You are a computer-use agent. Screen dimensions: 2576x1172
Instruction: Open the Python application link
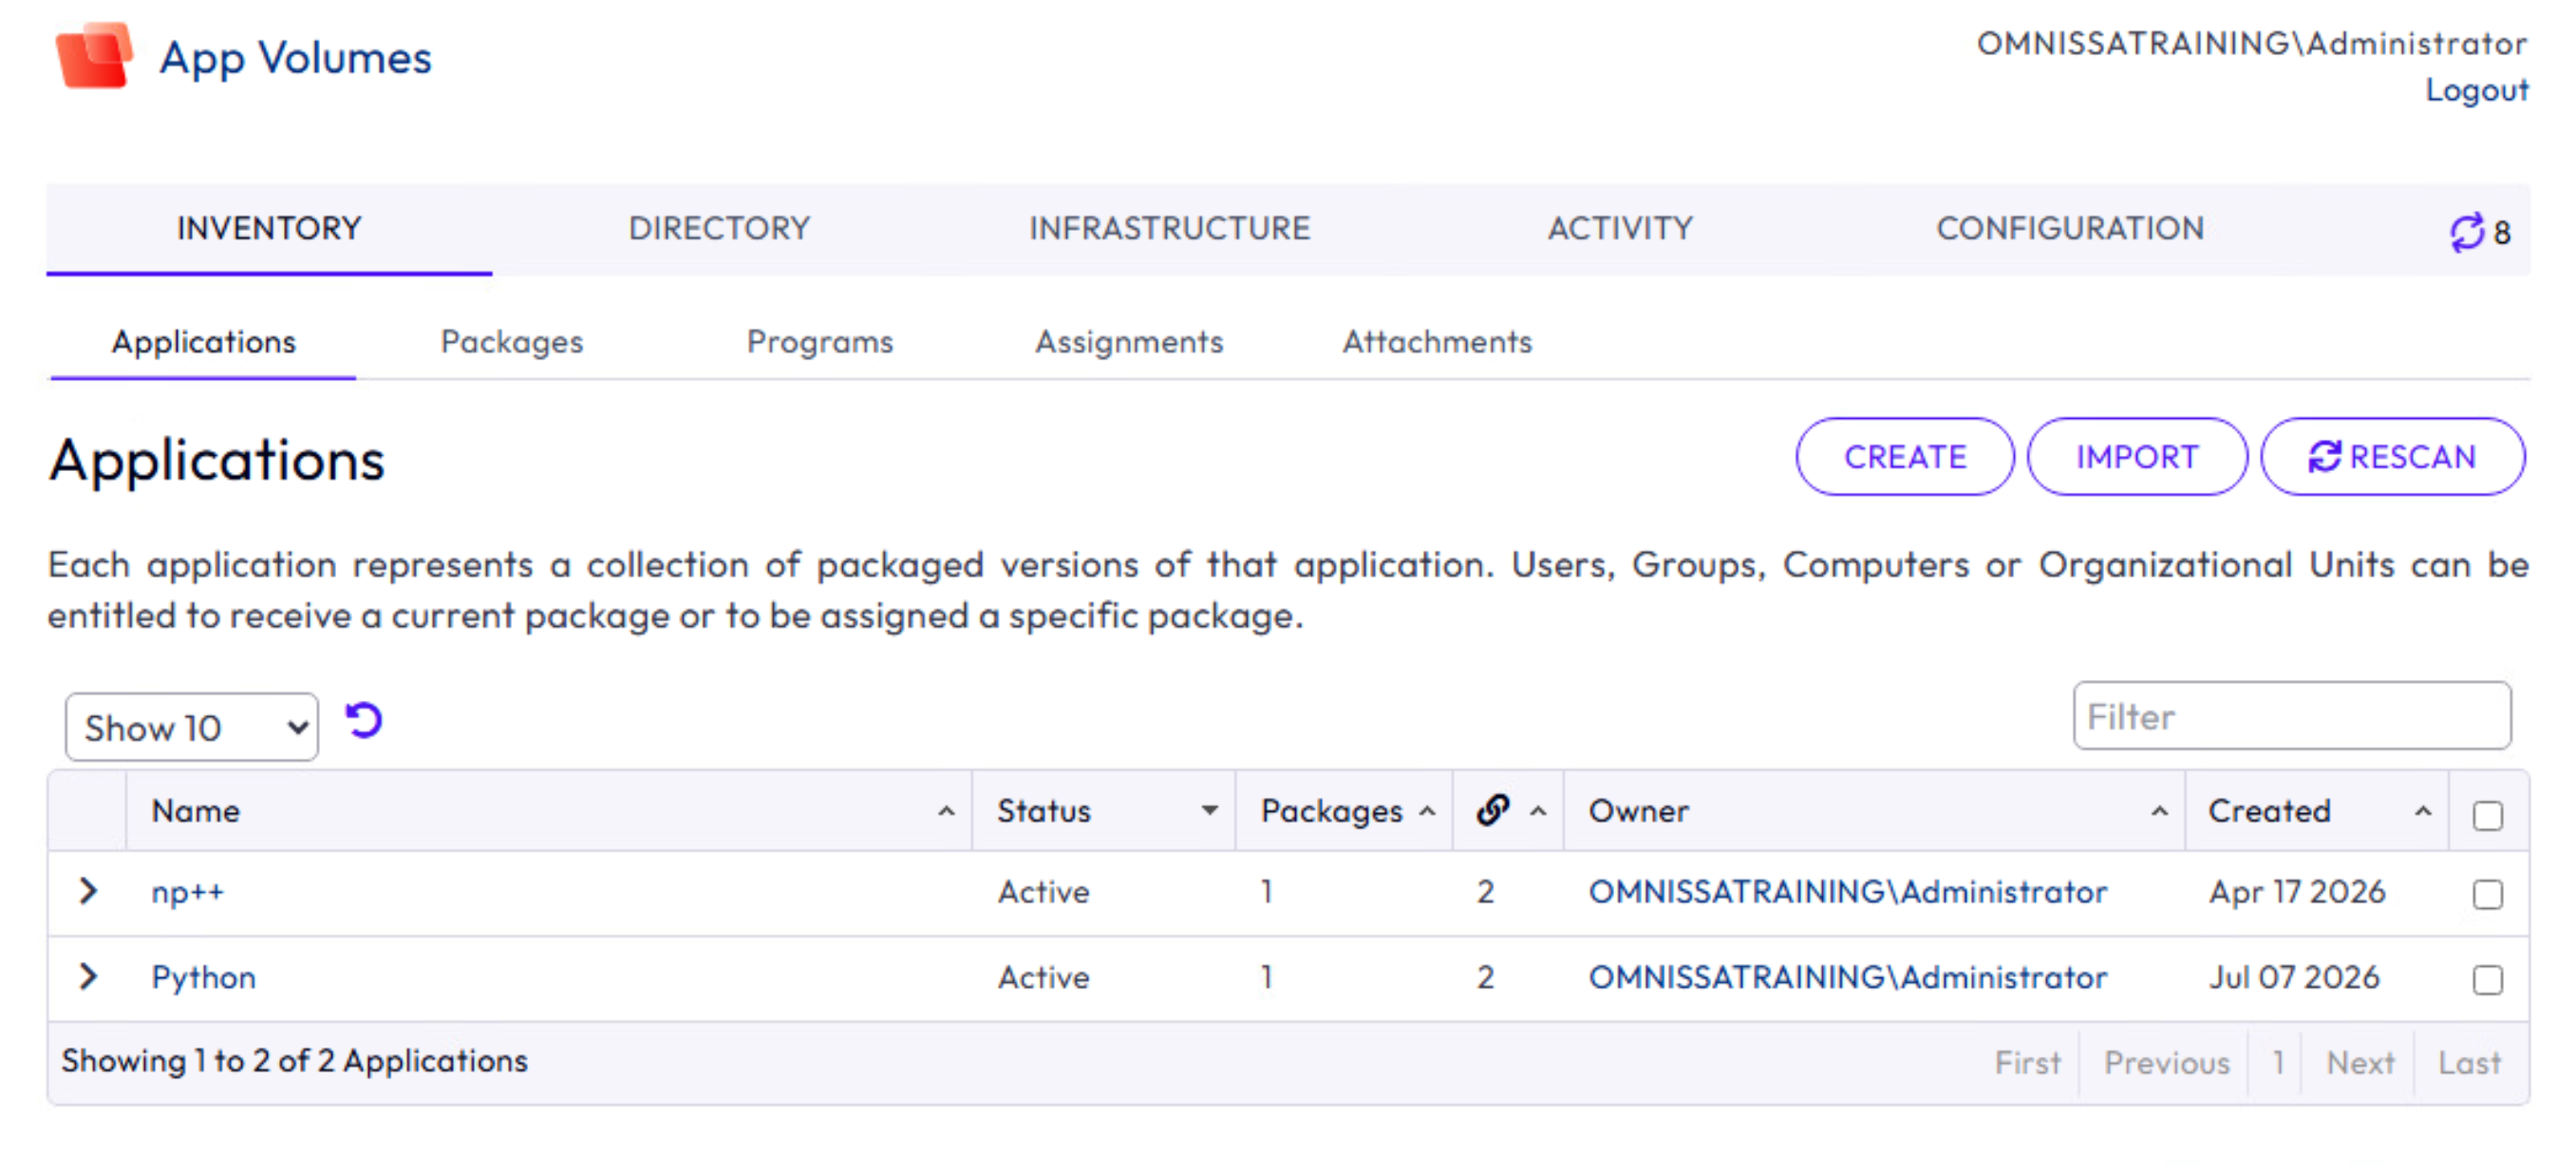pyautogui.click(x=204, y=977)
